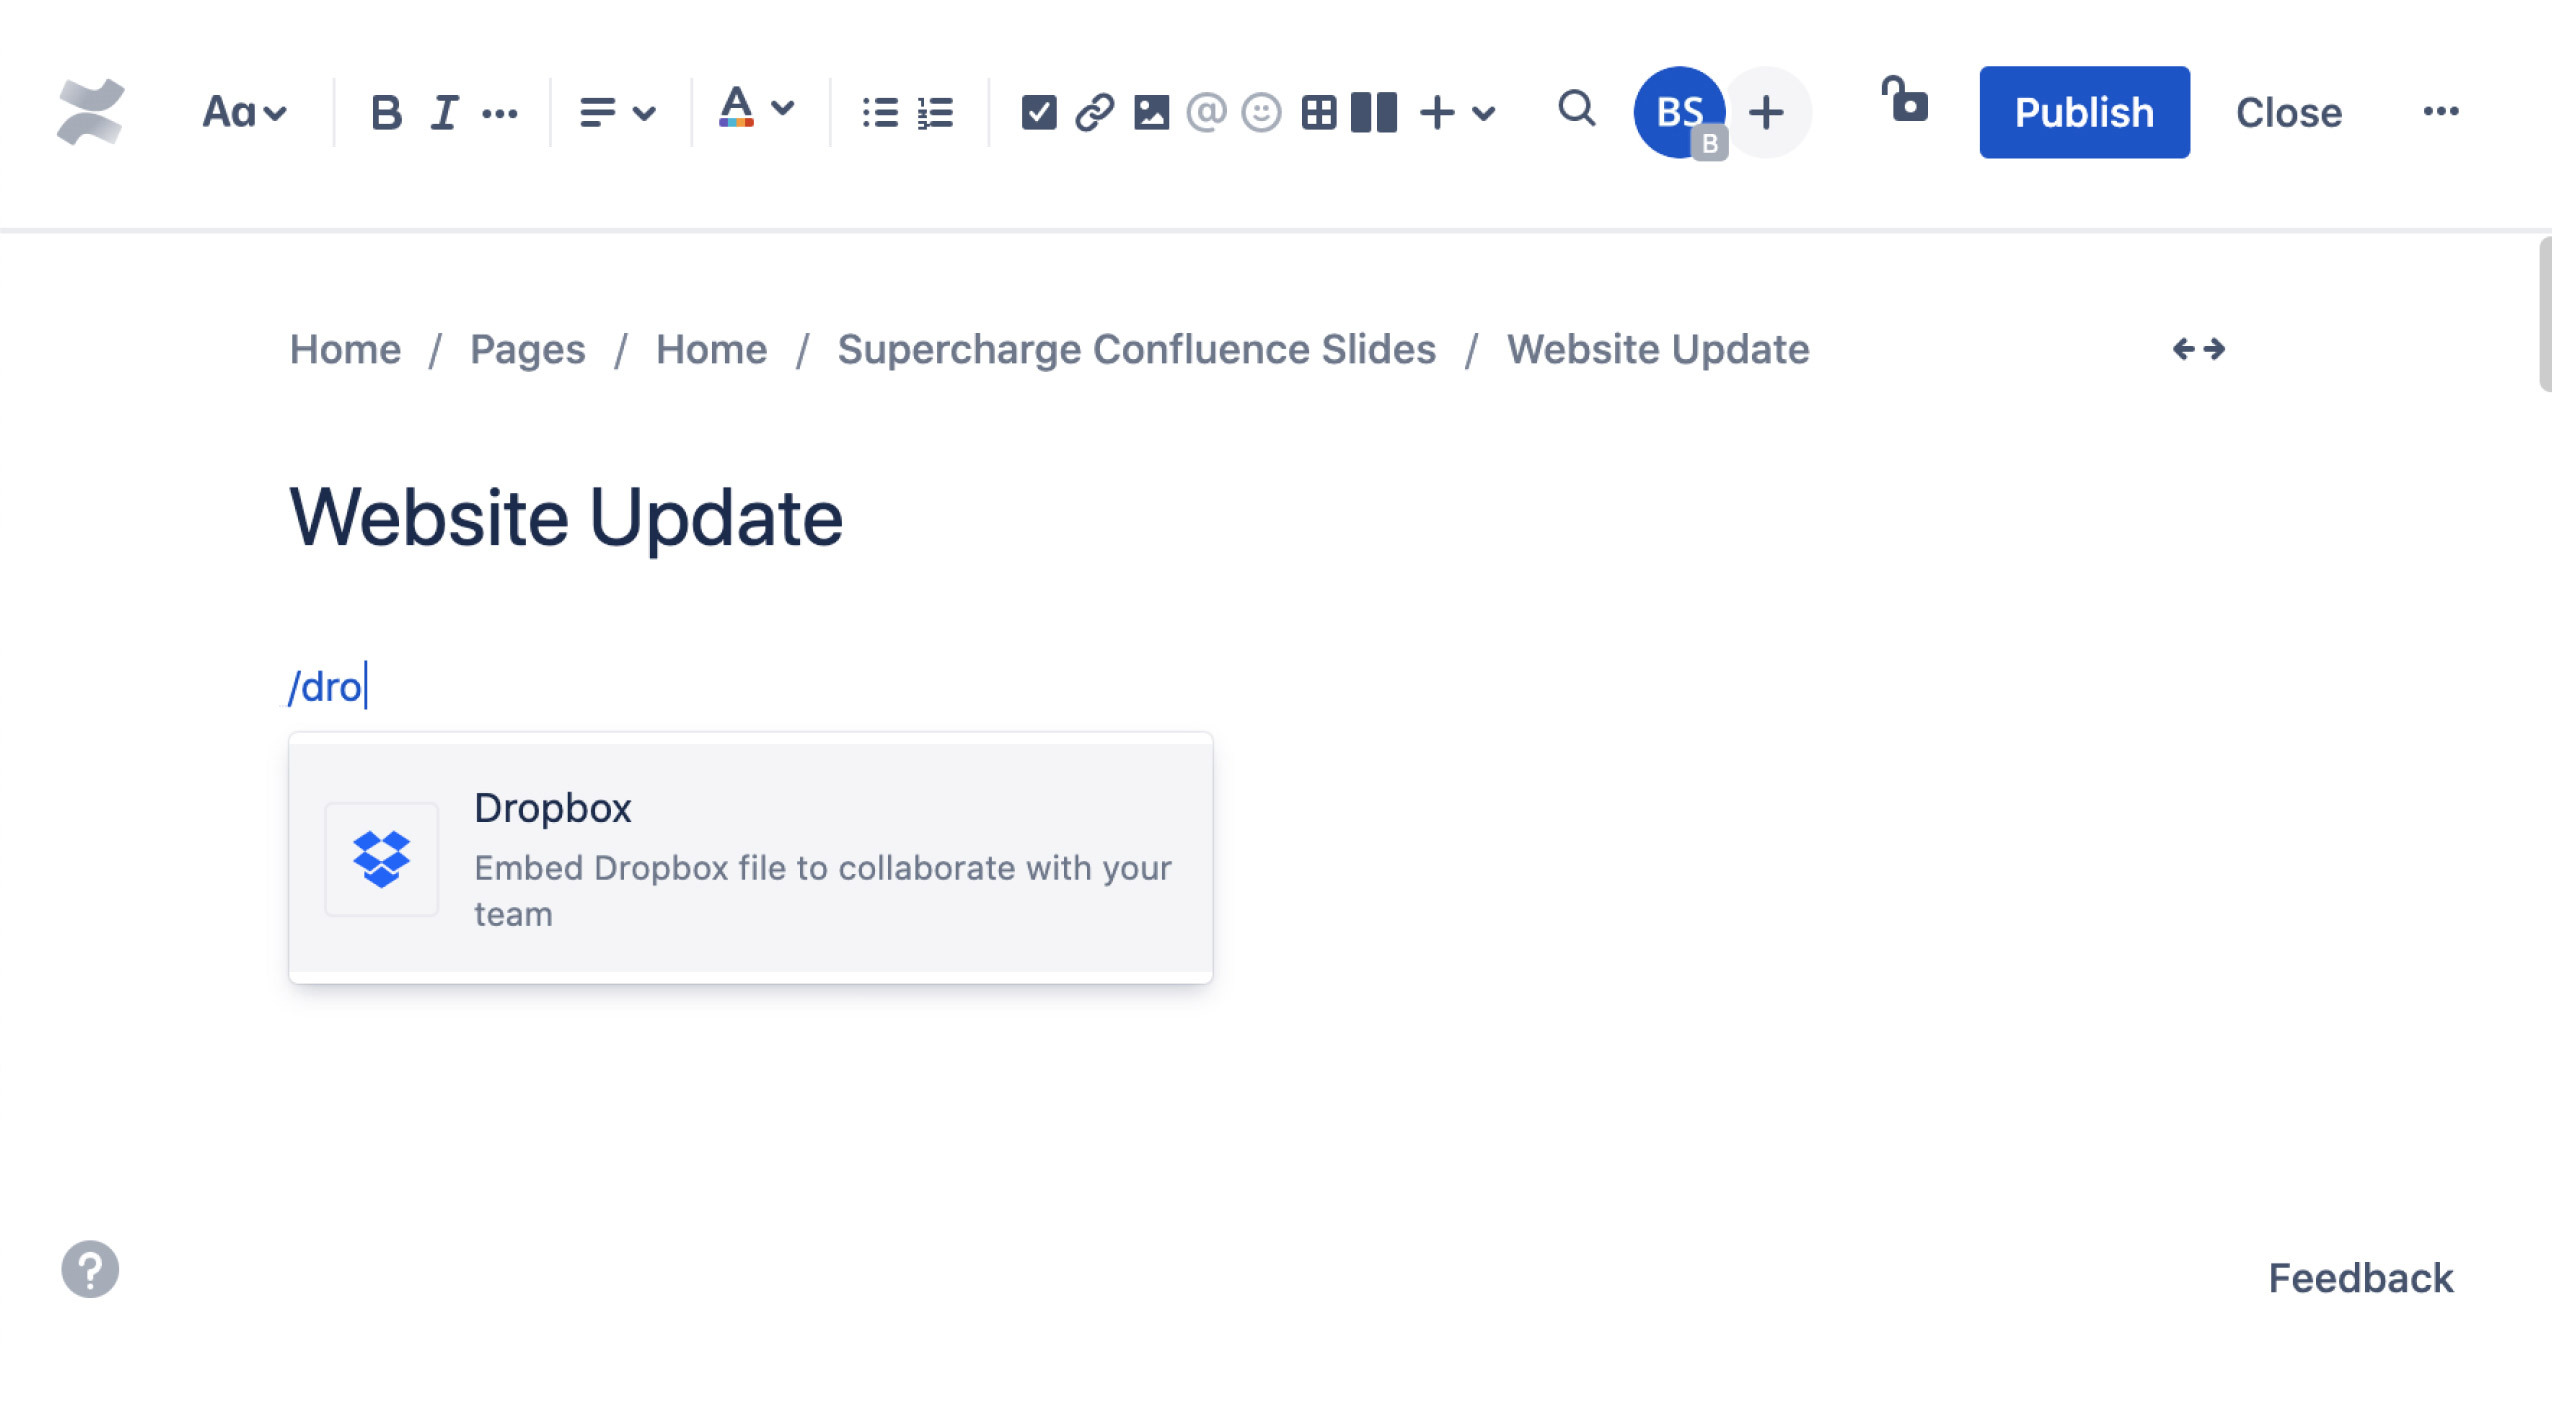Click the Italic formatting icon
The width and height of the screenshot is (2552, 1426).
[x=442, y=112]
